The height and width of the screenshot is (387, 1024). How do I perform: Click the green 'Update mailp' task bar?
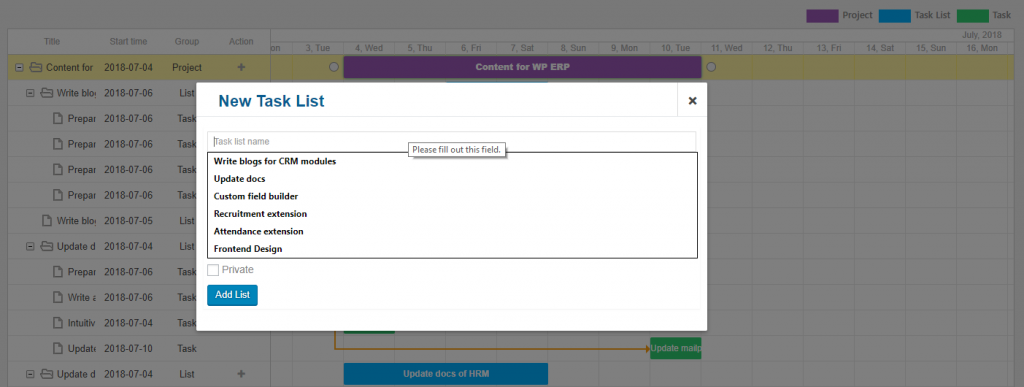[x=676, y=348]
